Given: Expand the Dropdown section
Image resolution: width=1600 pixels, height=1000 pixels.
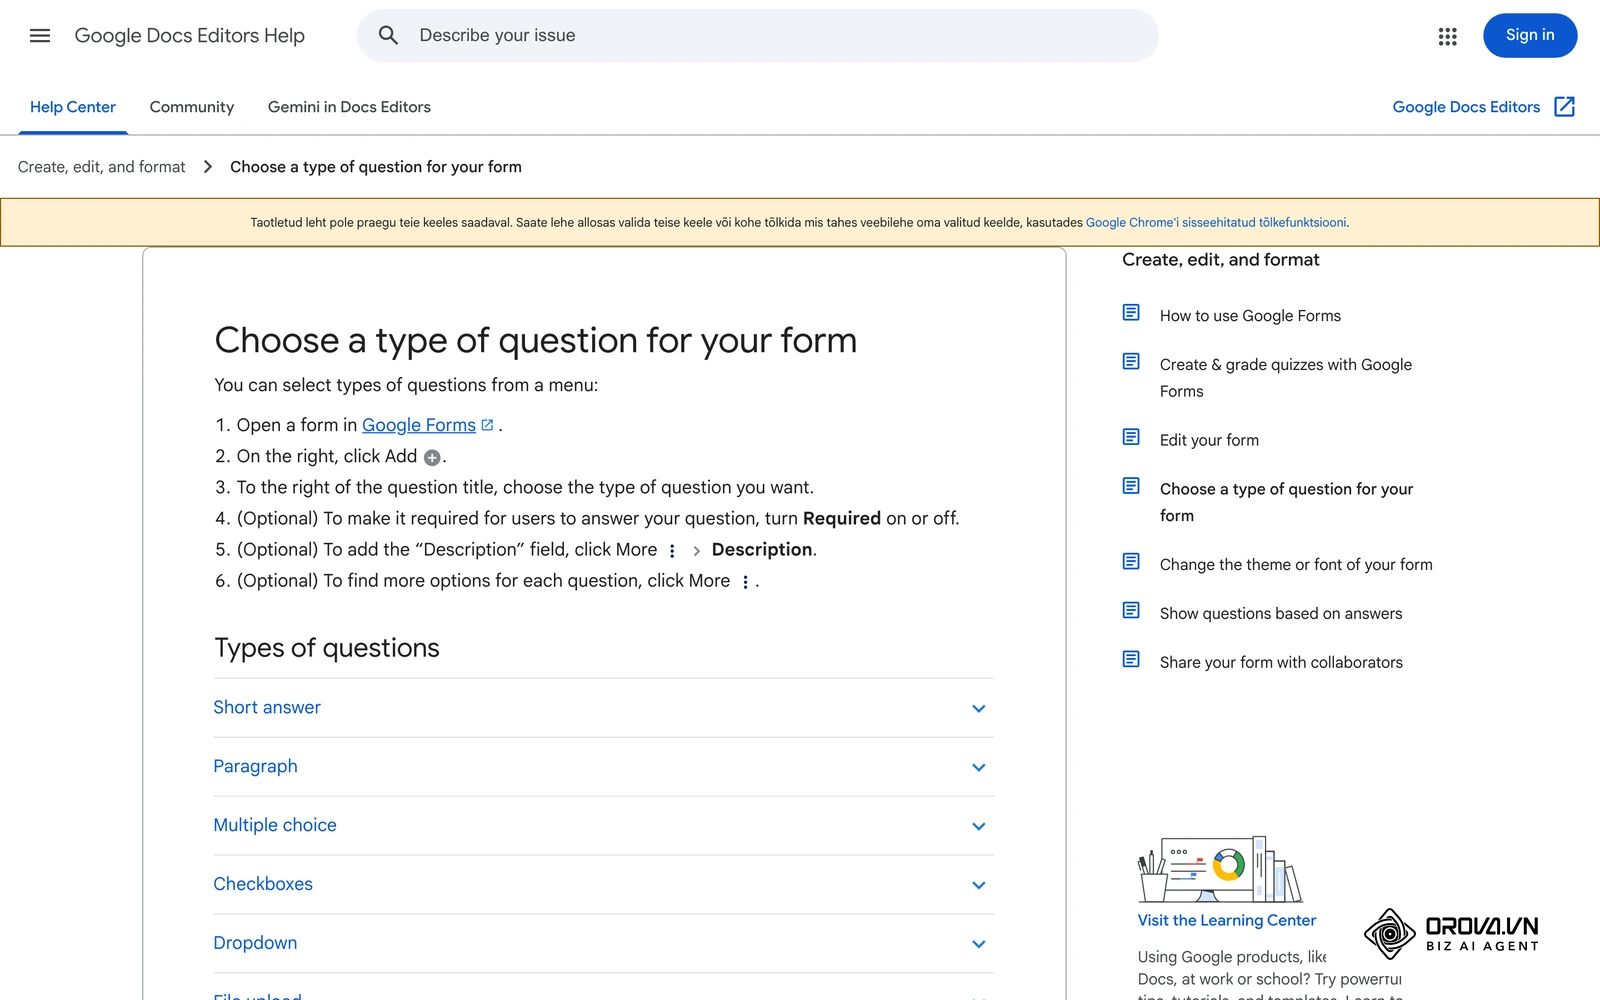Looking at the screenshot, I should click(603, 944).
